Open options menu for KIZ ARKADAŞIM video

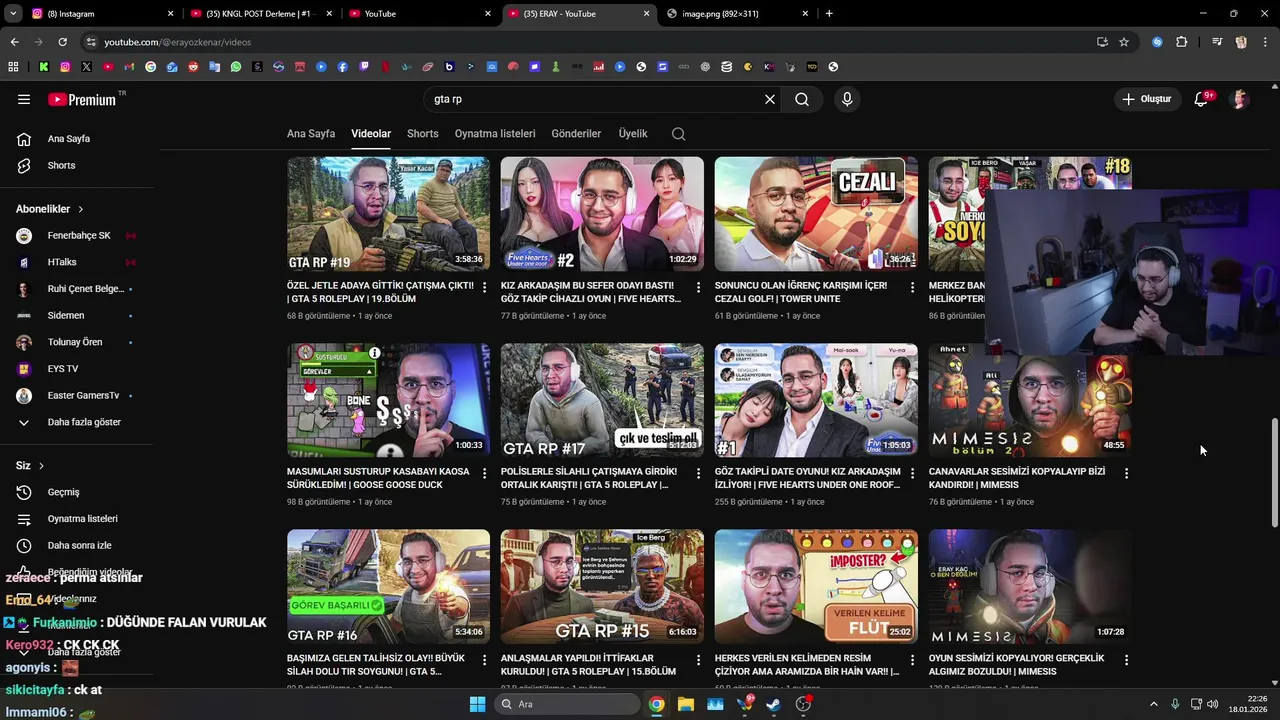(699, 287)
